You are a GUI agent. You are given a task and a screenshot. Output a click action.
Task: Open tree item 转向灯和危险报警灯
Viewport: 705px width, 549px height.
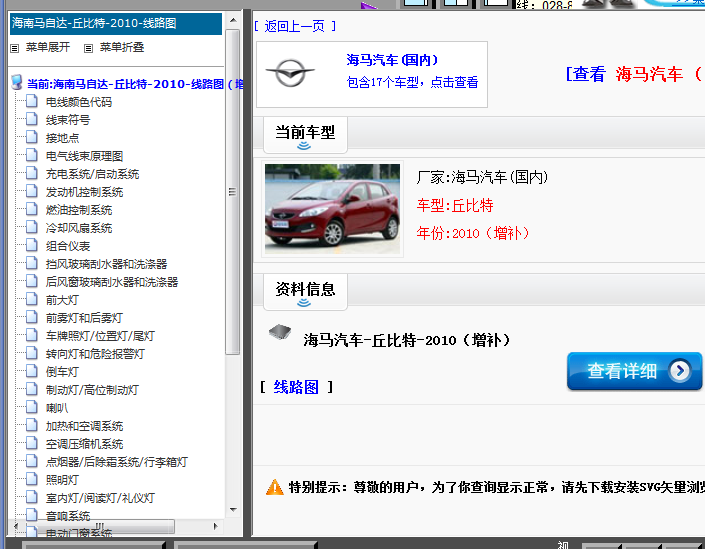tap(95, 354)
